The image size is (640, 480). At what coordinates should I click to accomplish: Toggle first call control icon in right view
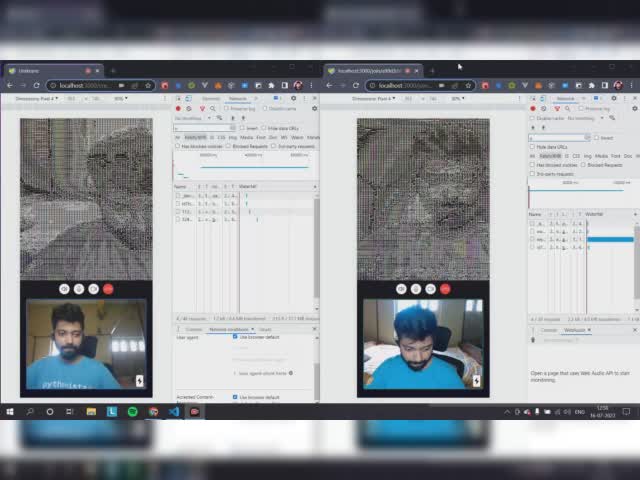click(x=401, y=289)
